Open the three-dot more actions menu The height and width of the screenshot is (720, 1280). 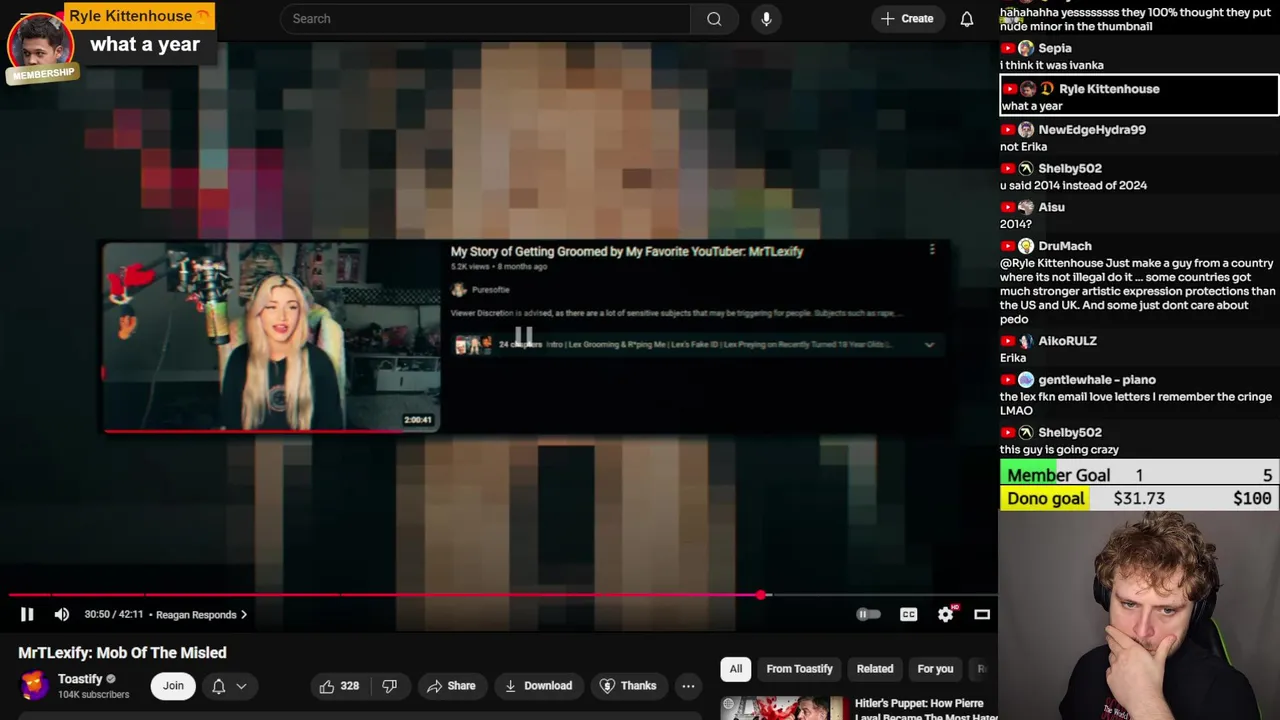(688, 685)
